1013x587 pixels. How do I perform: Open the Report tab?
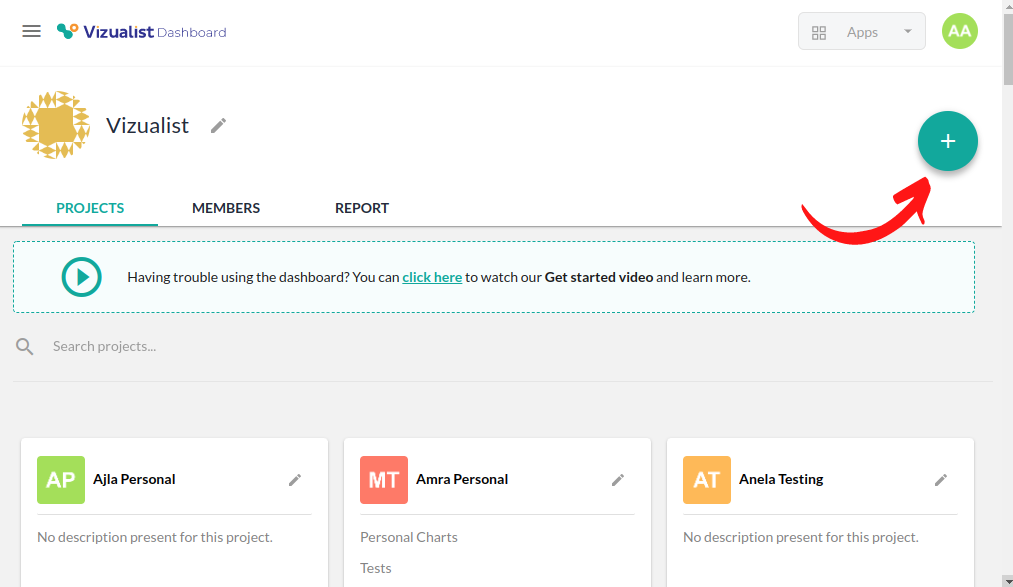362,208
